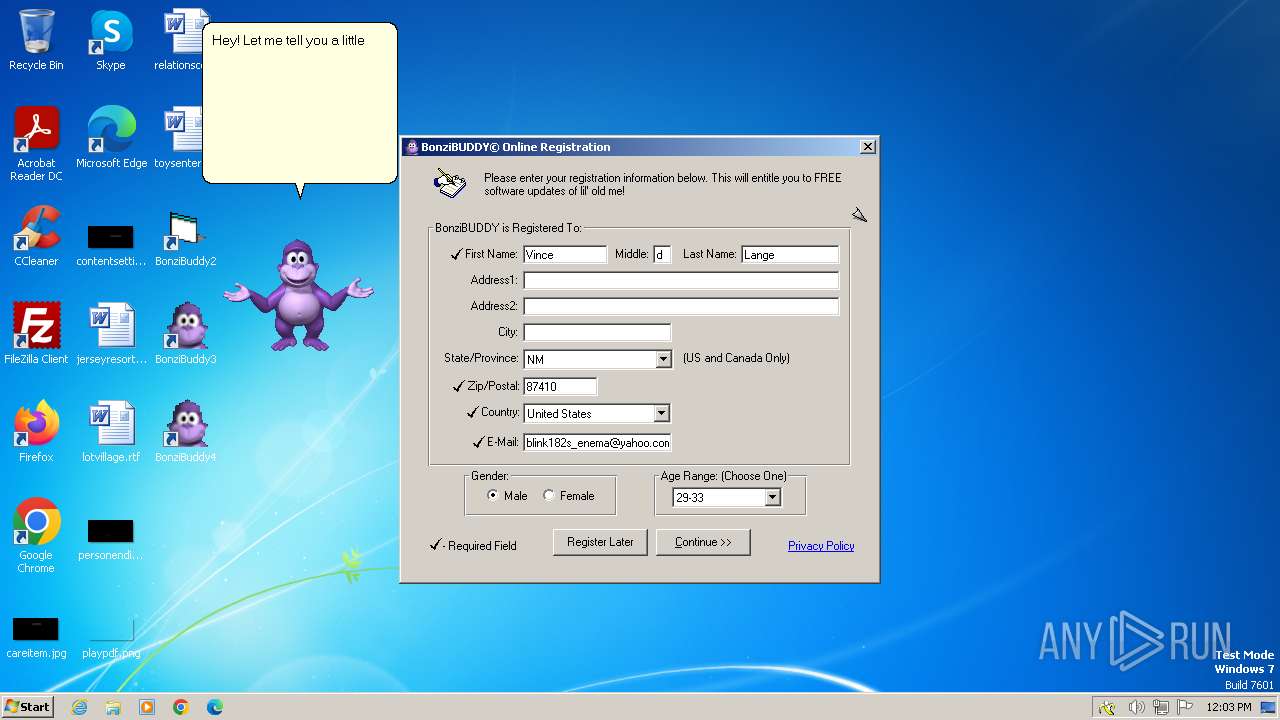Close the BonziBUDDY Online Registration dialog
This screenshot has height=720, width=1280.
point(868,147)
